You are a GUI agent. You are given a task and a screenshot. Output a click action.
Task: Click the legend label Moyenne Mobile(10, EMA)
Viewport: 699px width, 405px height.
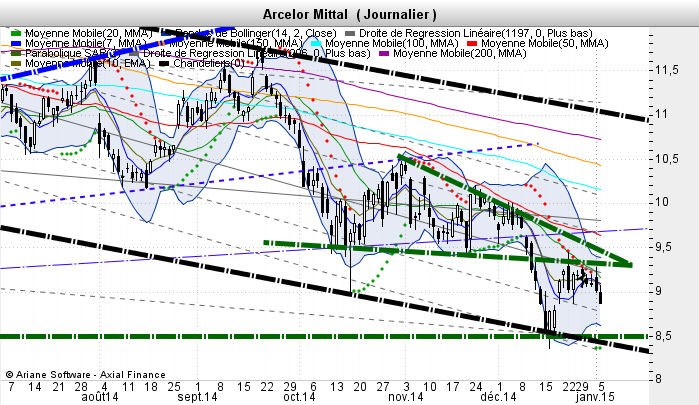88,63
